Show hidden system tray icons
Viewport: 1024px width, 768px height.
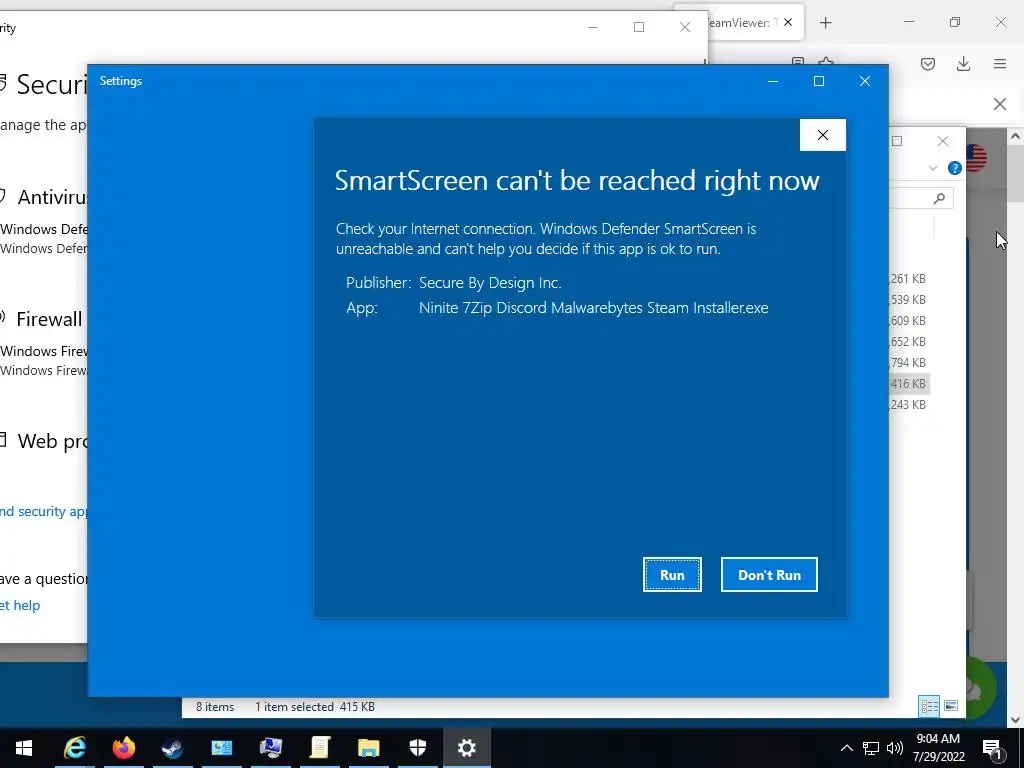pyautogui.click(x=846, y=748)
